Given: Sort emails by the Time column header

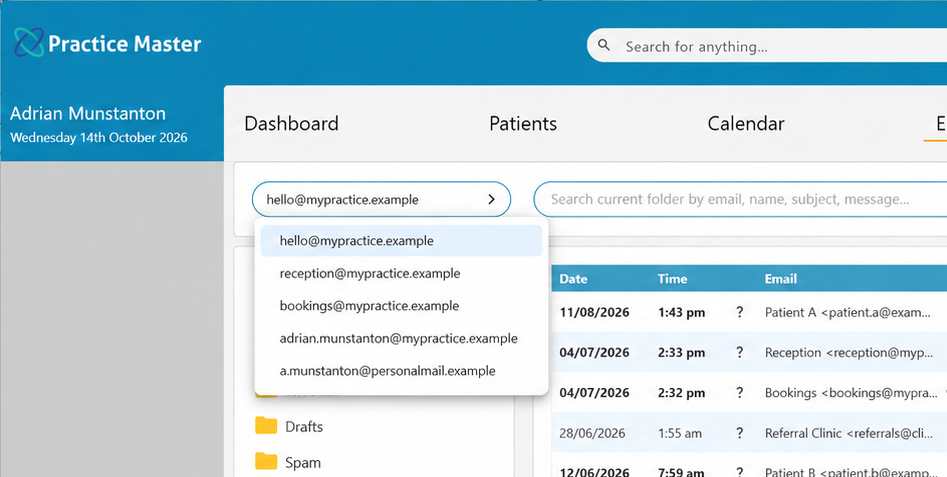Looking at the screenshot, I should [x=672, y=279].
